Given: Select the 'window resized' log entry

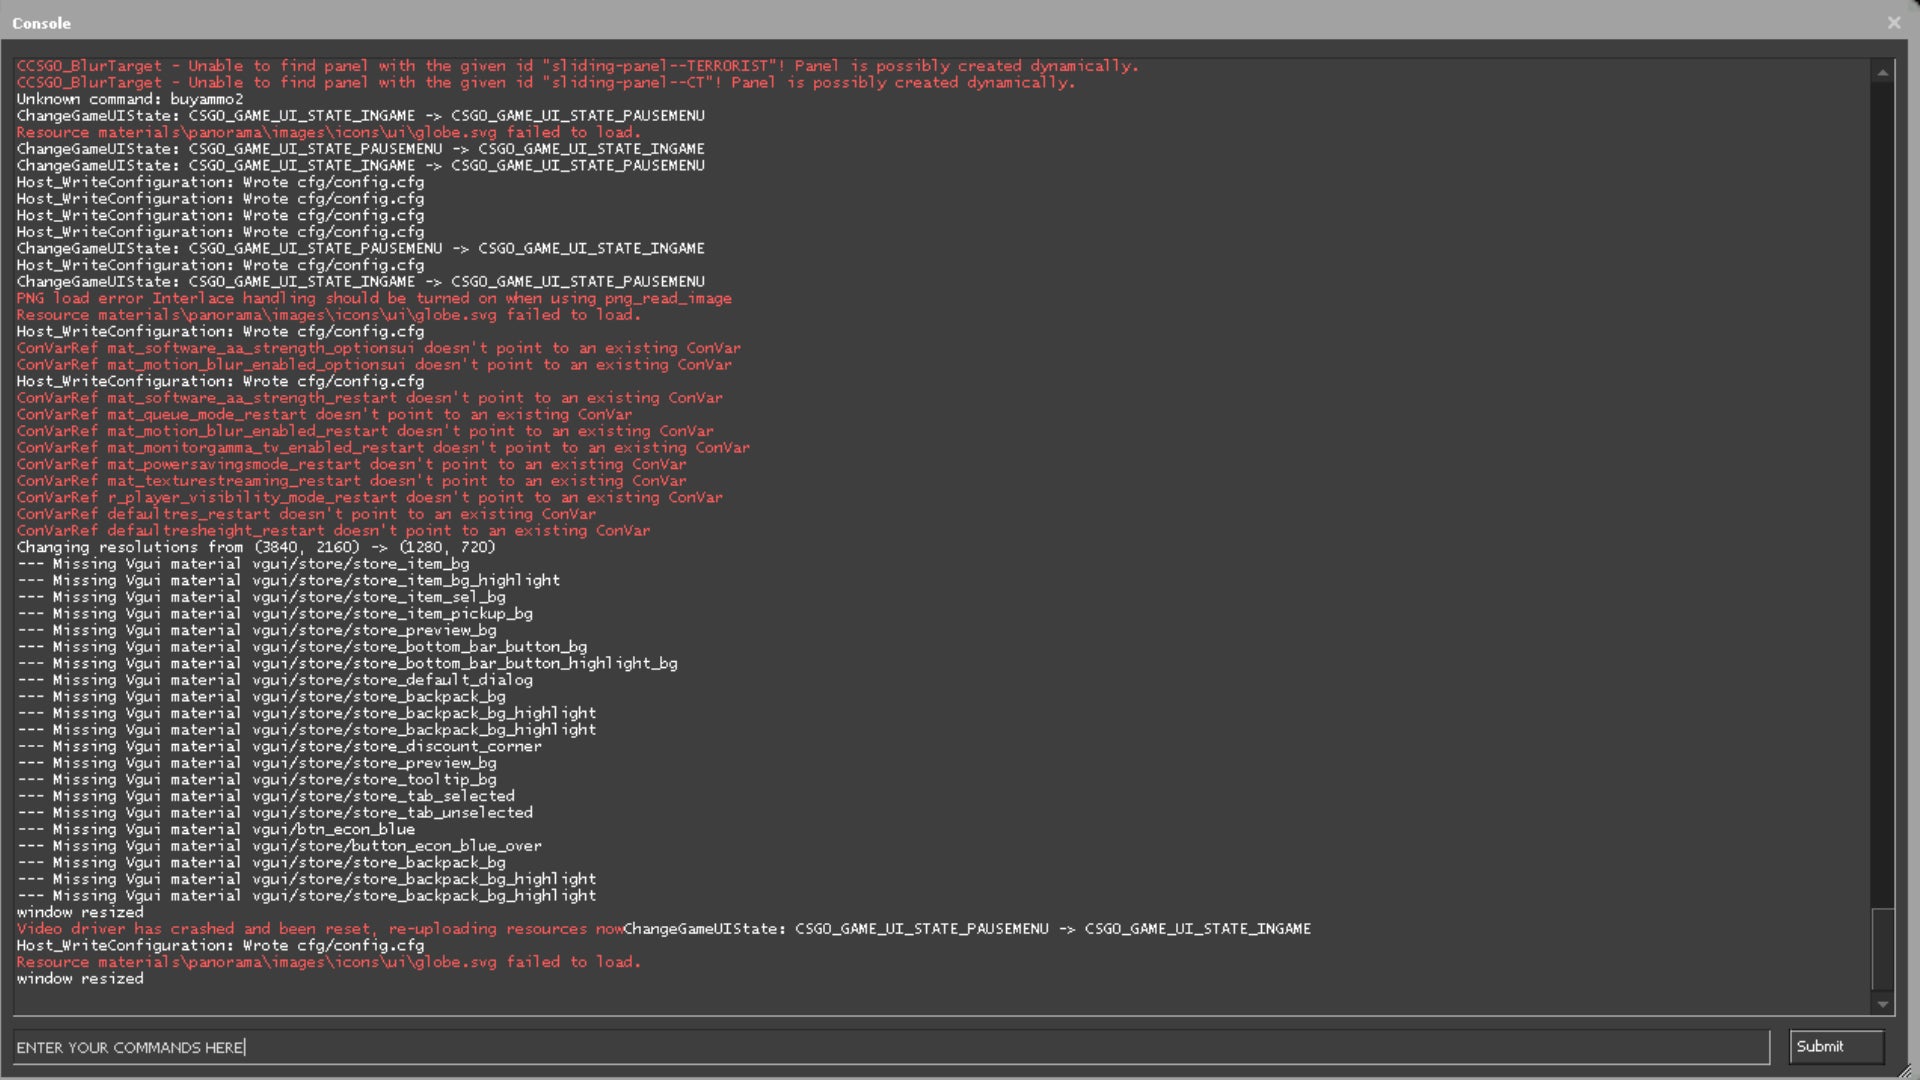Looking at the screenshot, I should pos(80,912).
